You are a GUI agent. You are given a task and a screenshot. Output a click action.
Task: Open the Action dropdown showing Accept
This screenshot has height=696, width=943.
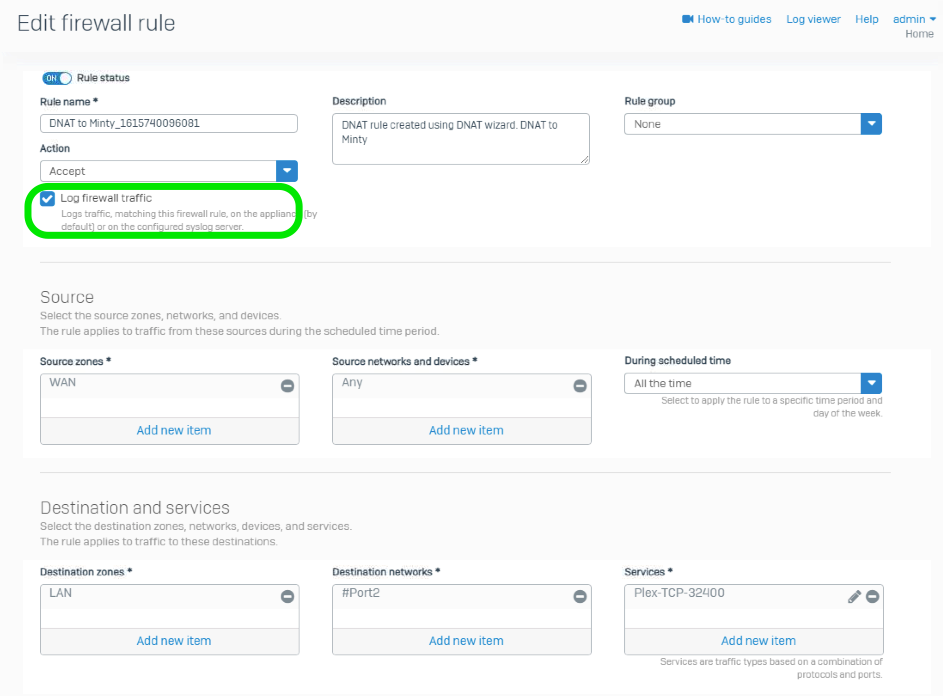(x=287, y=170)
